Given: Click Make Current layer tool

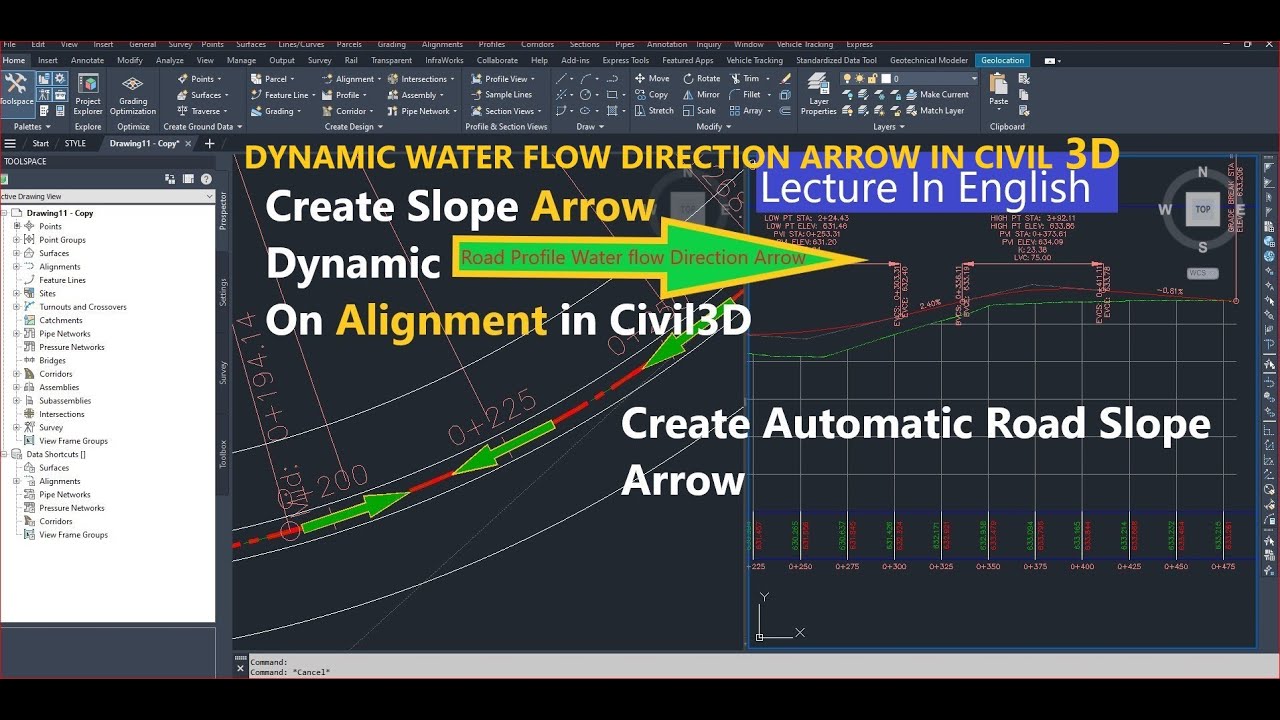Looking at the screenshot, I should pos(936,95).
